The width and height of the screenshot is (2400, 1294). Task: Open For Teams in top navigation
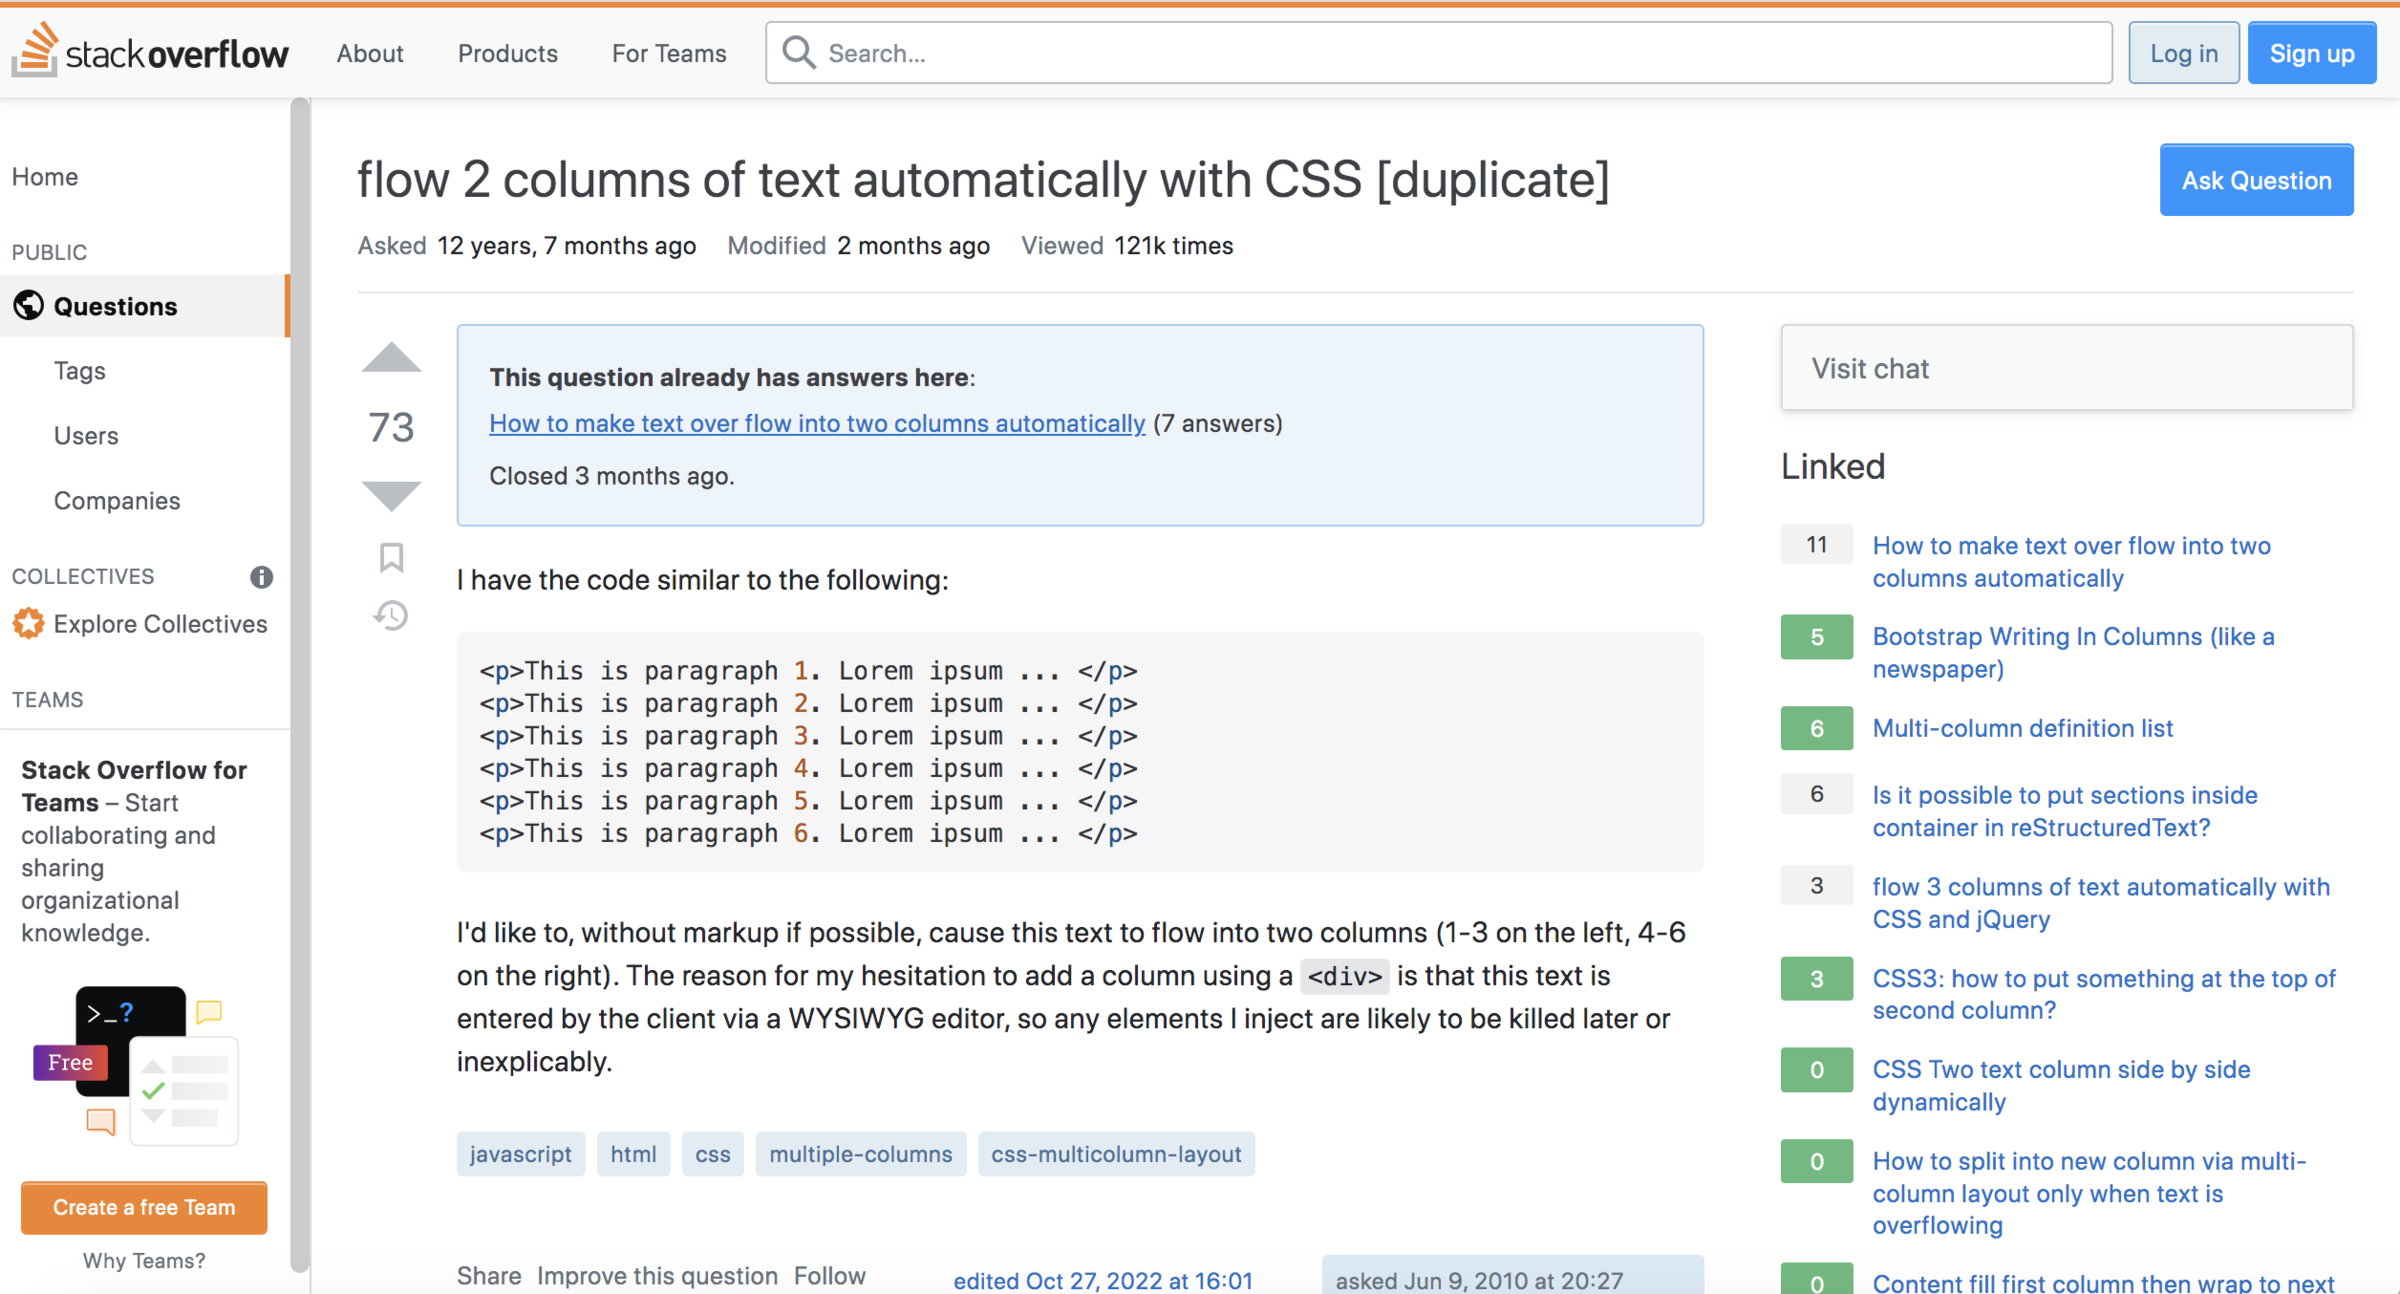(668, 53)
